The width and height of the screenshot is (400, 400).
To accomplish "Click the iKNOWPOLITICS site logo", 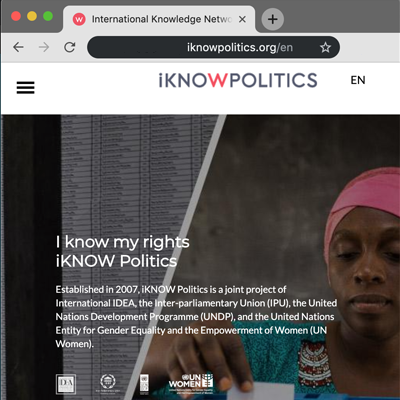I will (238, 80).
